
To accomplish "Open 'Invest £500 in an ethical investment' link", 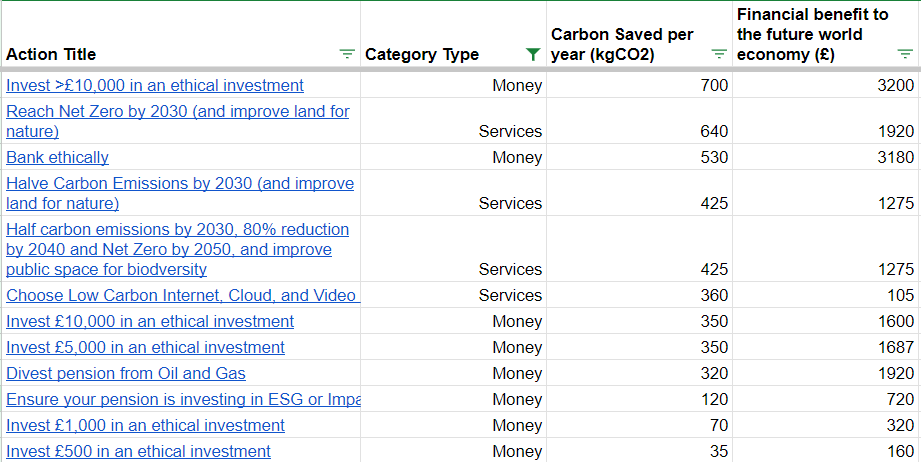I will [139, 452].
